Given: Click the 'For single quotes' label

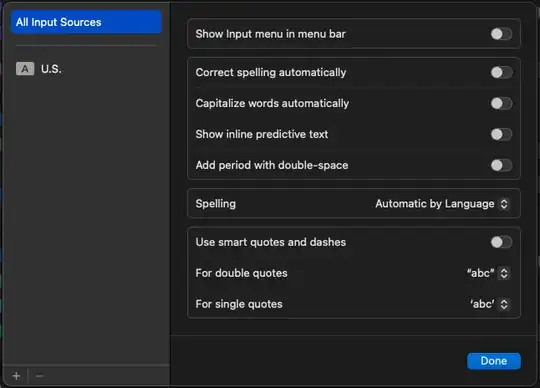Looking at the screenshot, I should (x=239, y=304).
